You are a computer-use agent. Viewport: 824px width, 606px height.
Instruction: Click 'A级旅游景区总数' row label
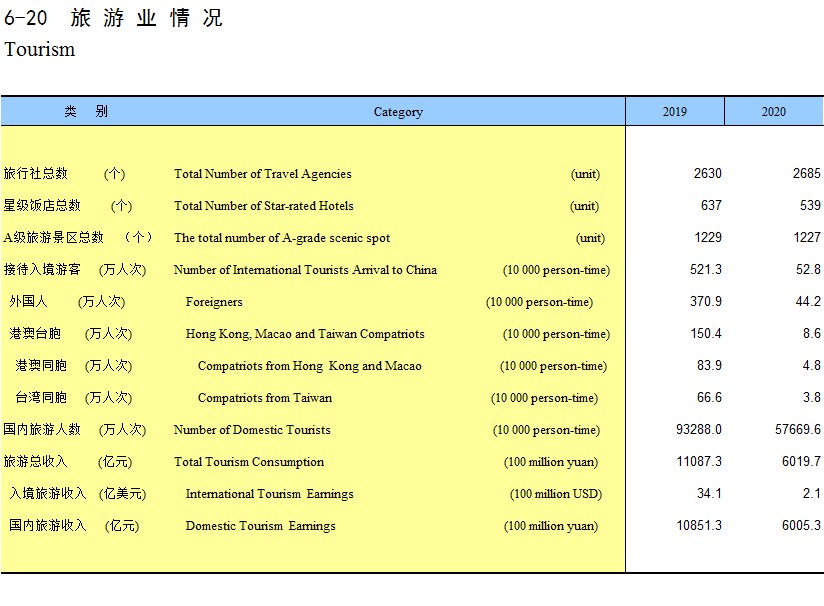(54, 238)
